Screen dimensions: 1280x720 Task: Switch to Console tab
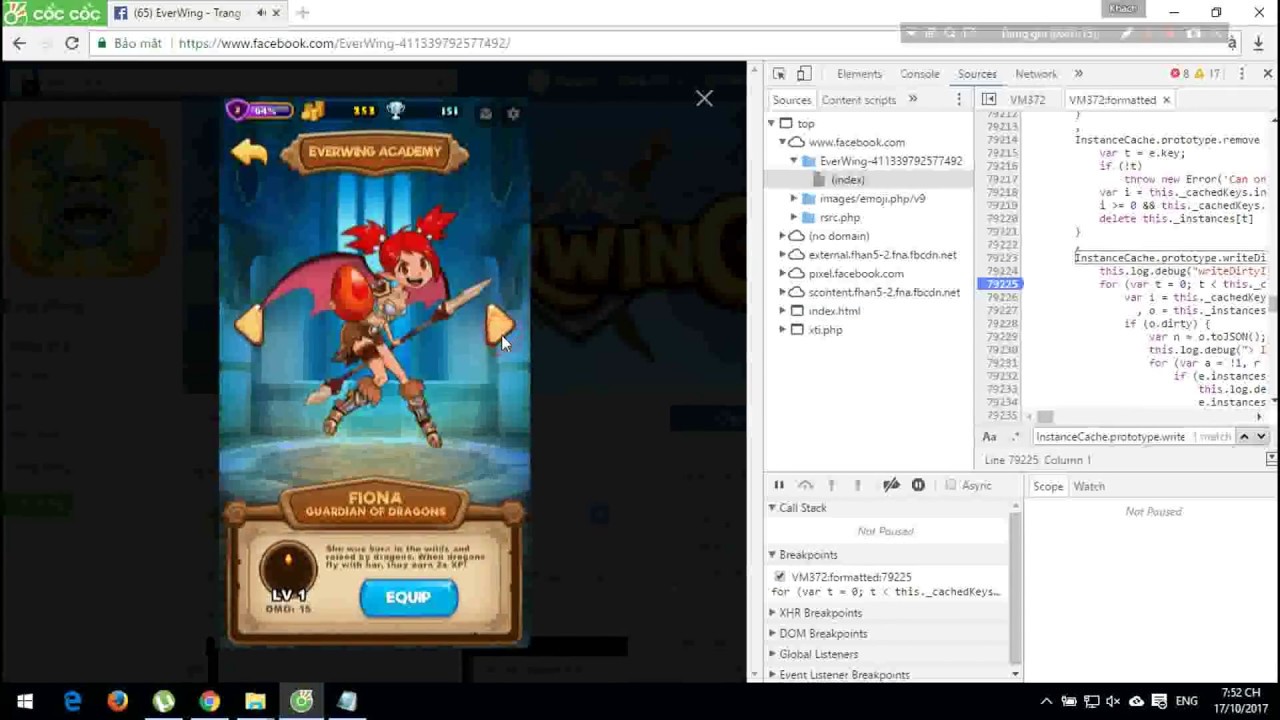919,74
